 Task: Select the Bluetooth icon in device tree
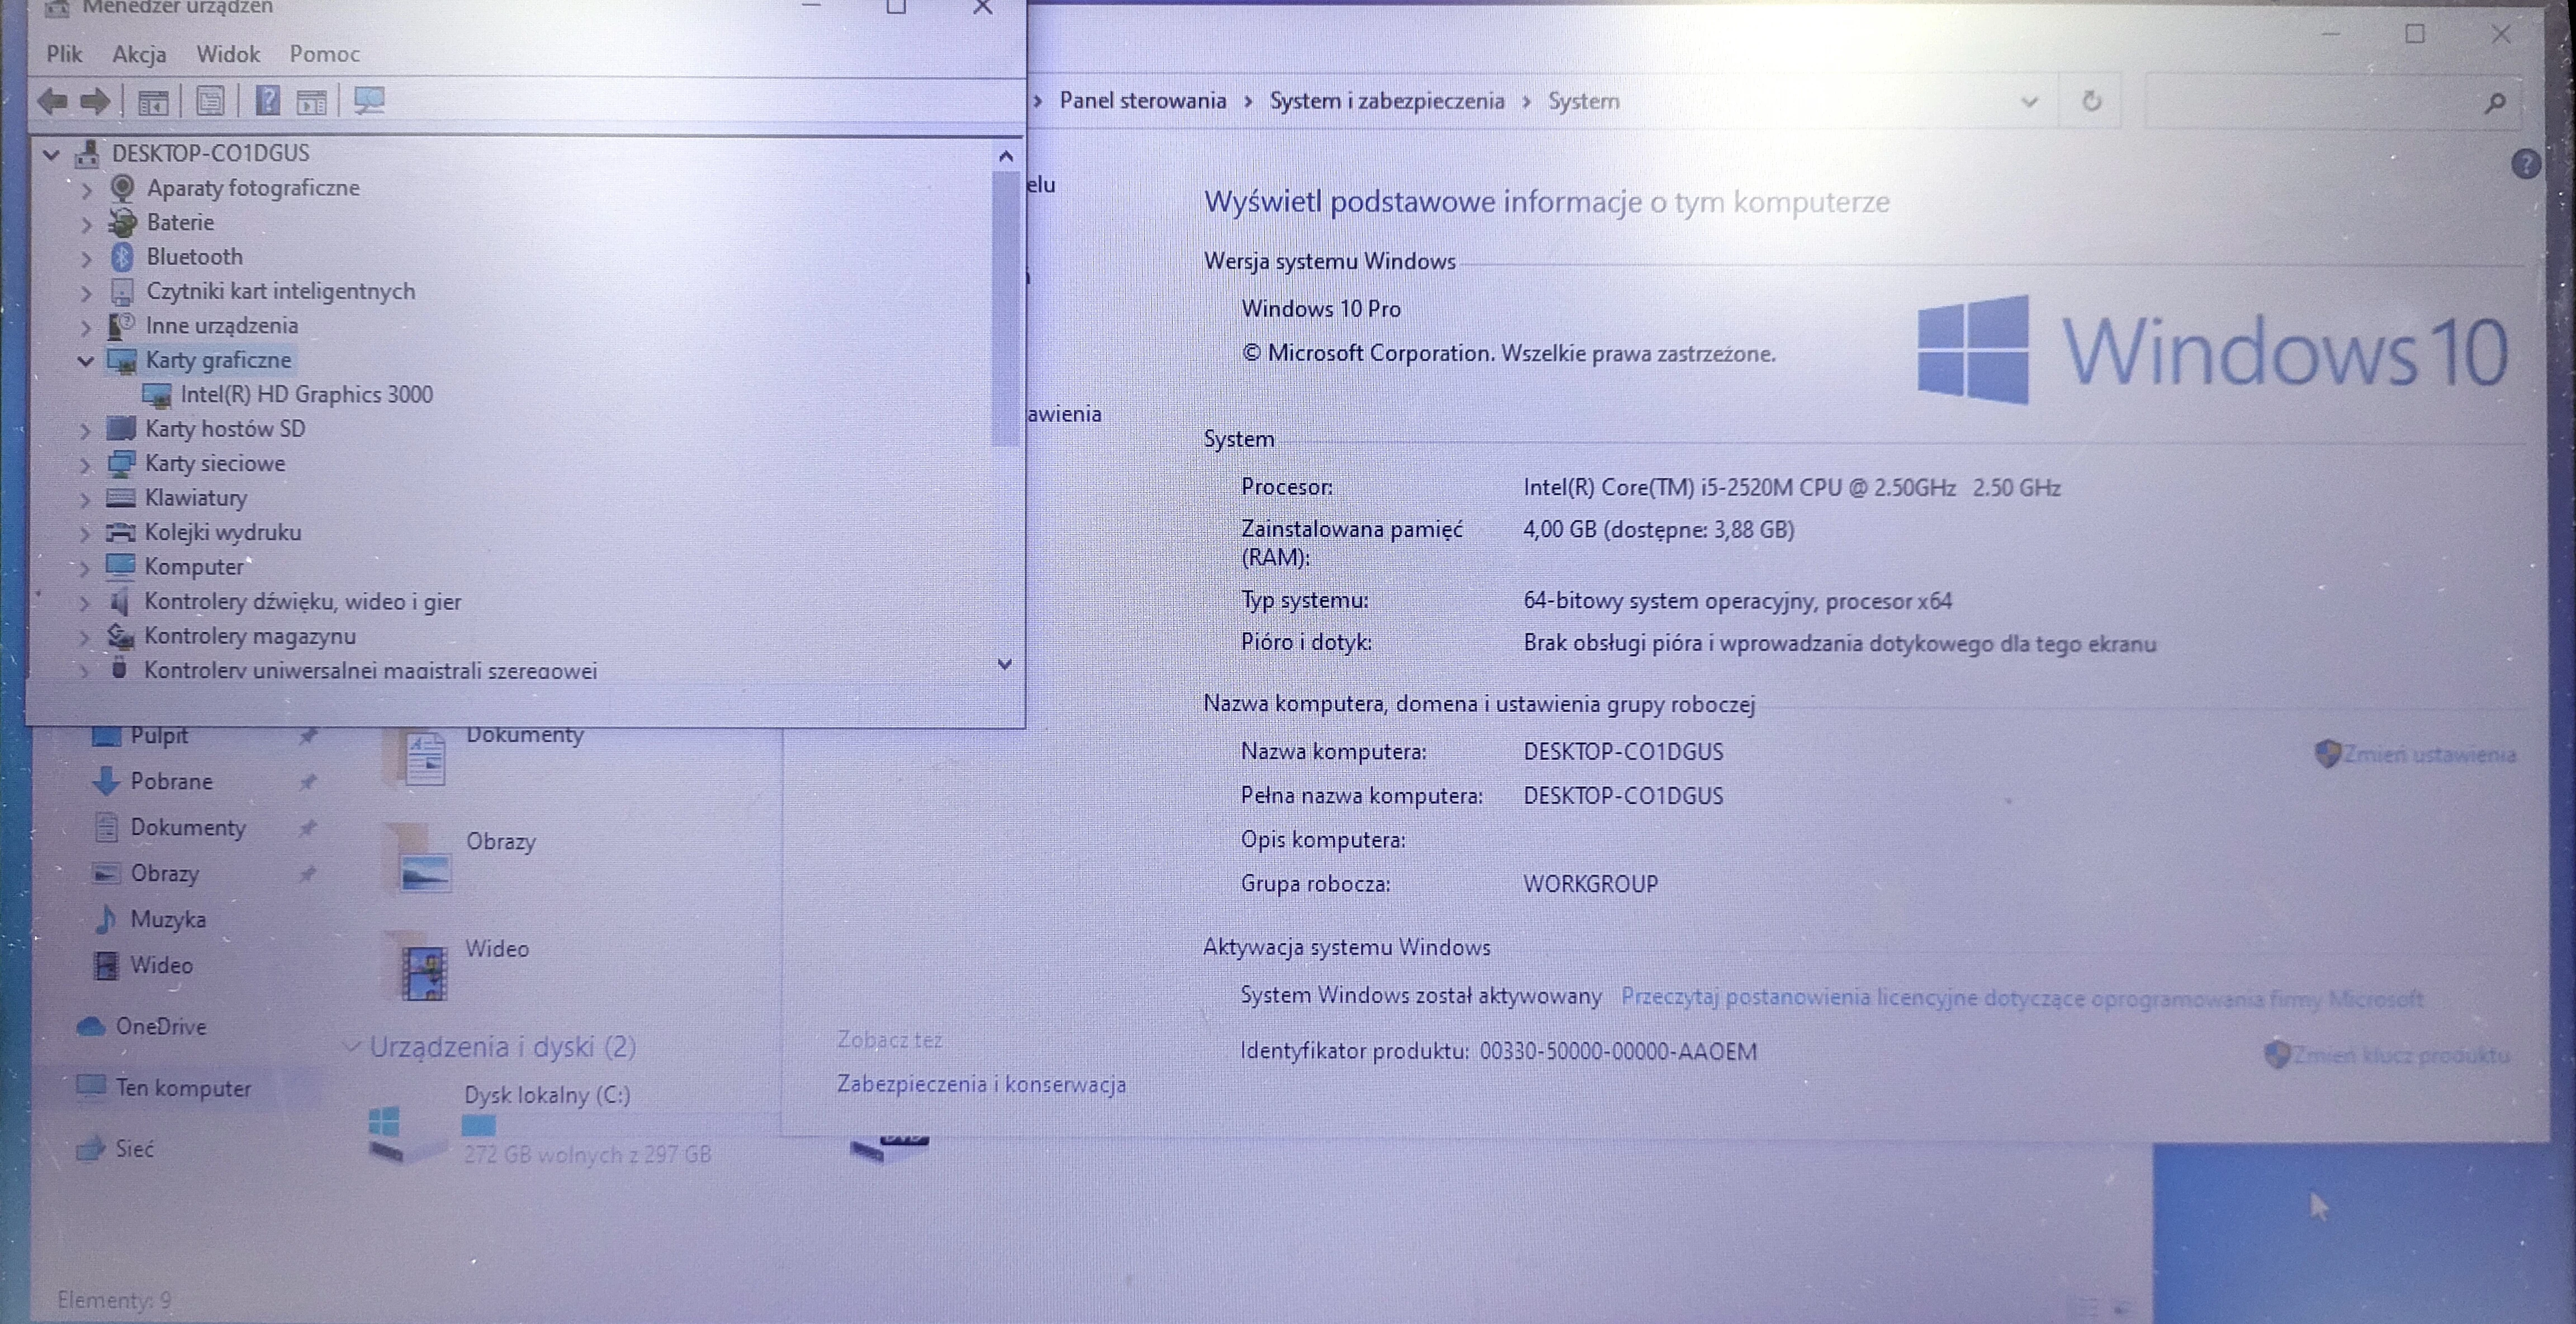point(122,257)
